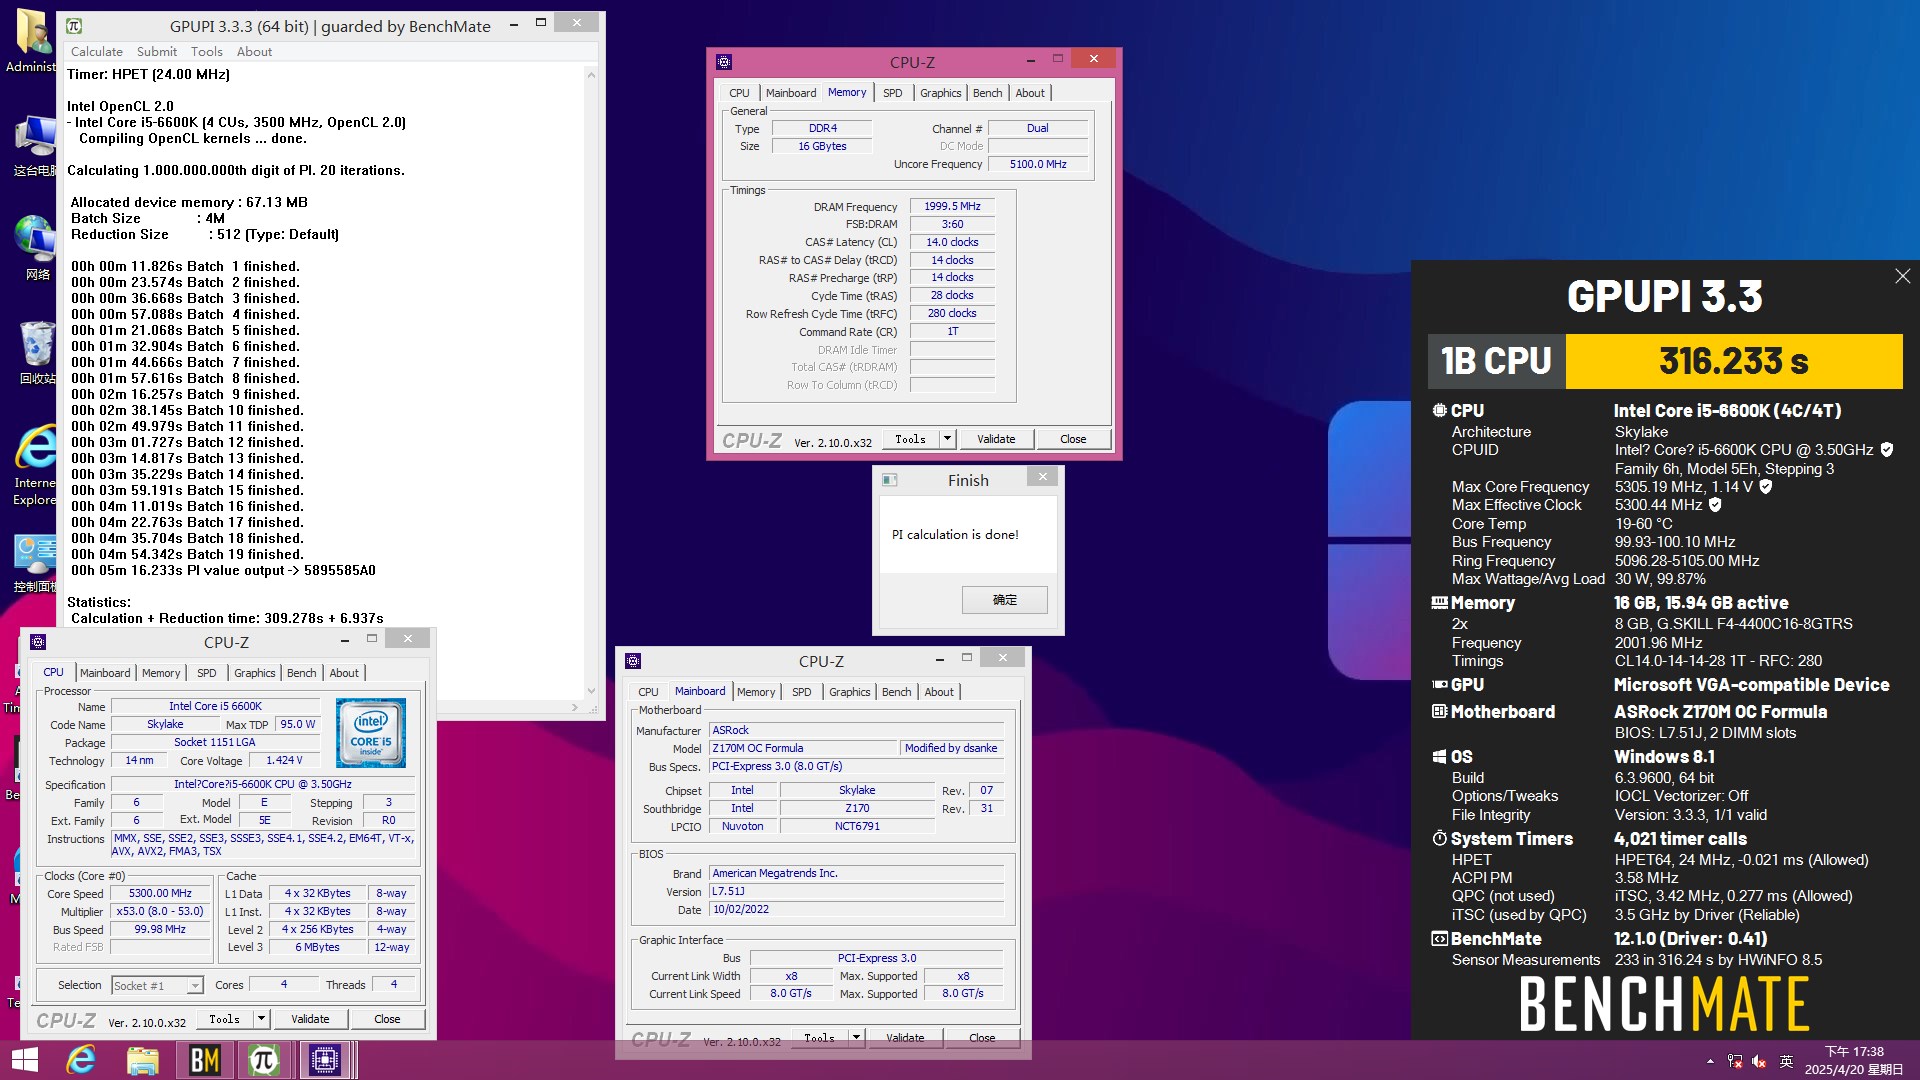This screenshot has width=1920, height=1080.
Task: Click the DRAM Frequency value 1999.5 MHz
Action: [x=952, y=206]
